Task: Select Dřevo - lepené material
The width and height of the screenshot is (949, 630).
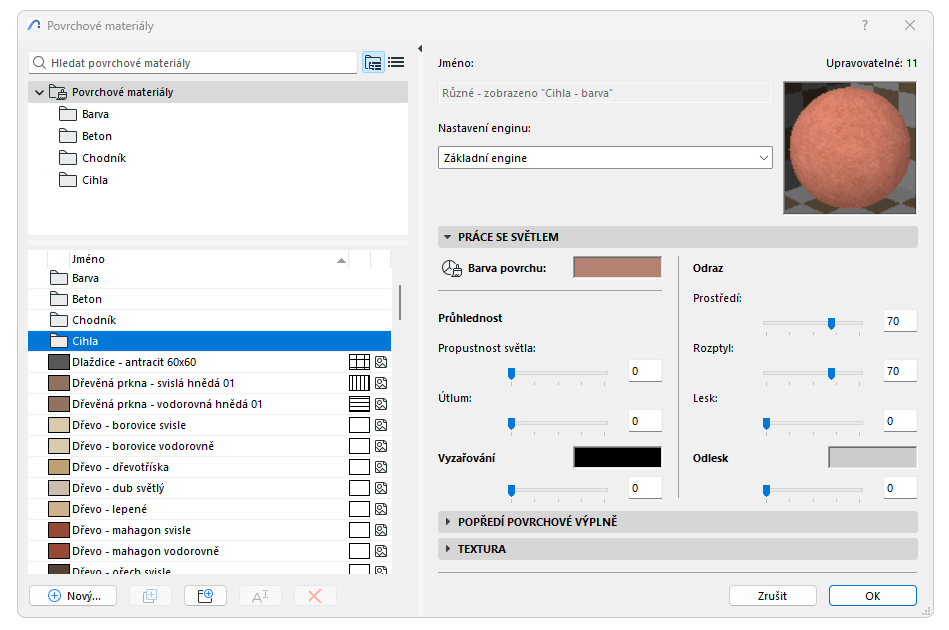Action: pyautogui.click(x=209, y=509)
